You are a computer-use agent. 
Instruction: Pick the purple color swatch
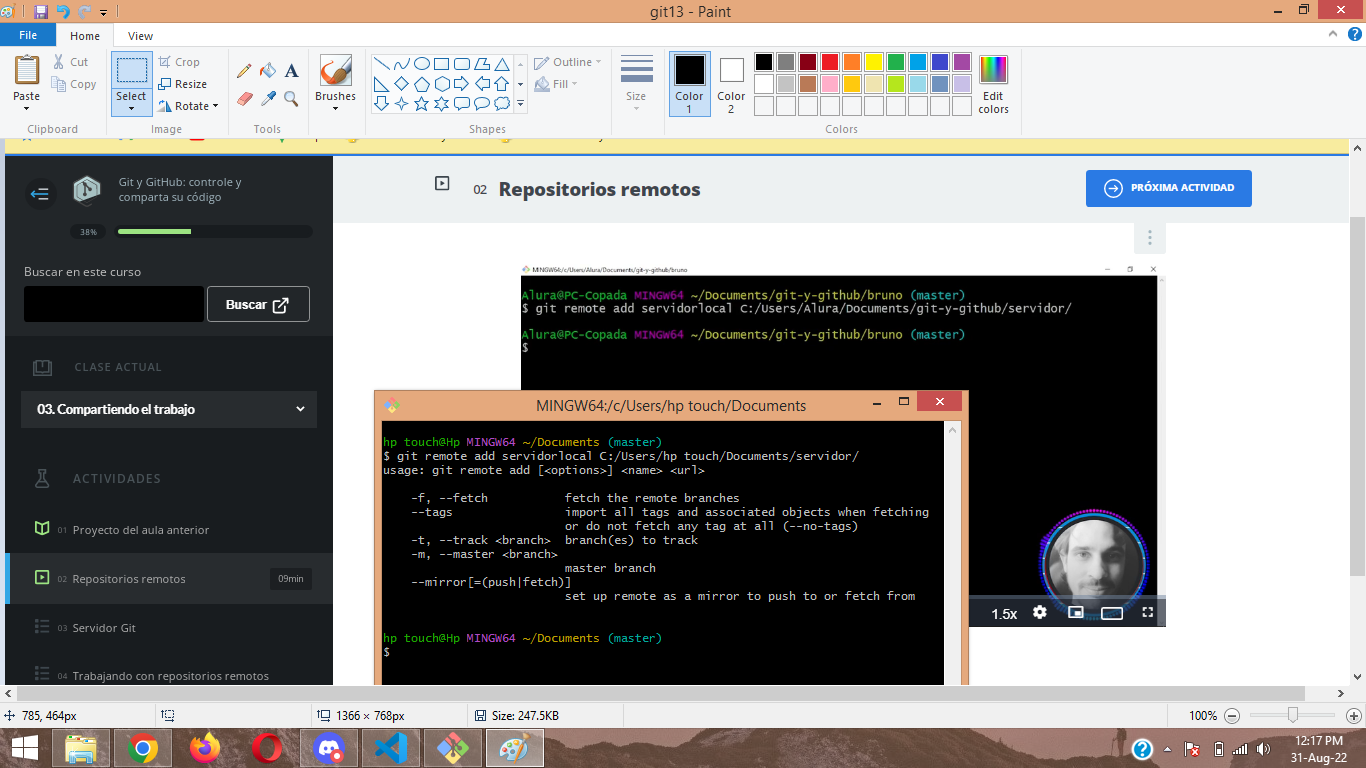pyautogui.click(x=962, y=62)
